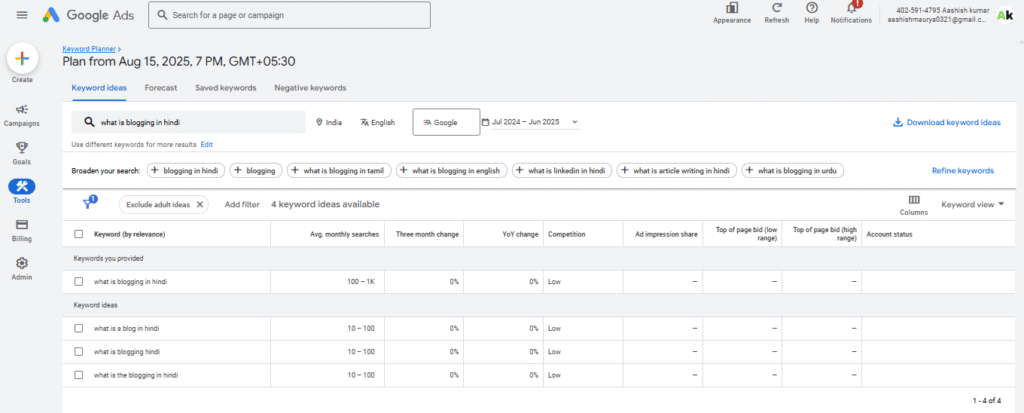The height and width of the screenshot is (413, 1024).
Task: Open Billing in the sidebar
Action: coord(22,229)
